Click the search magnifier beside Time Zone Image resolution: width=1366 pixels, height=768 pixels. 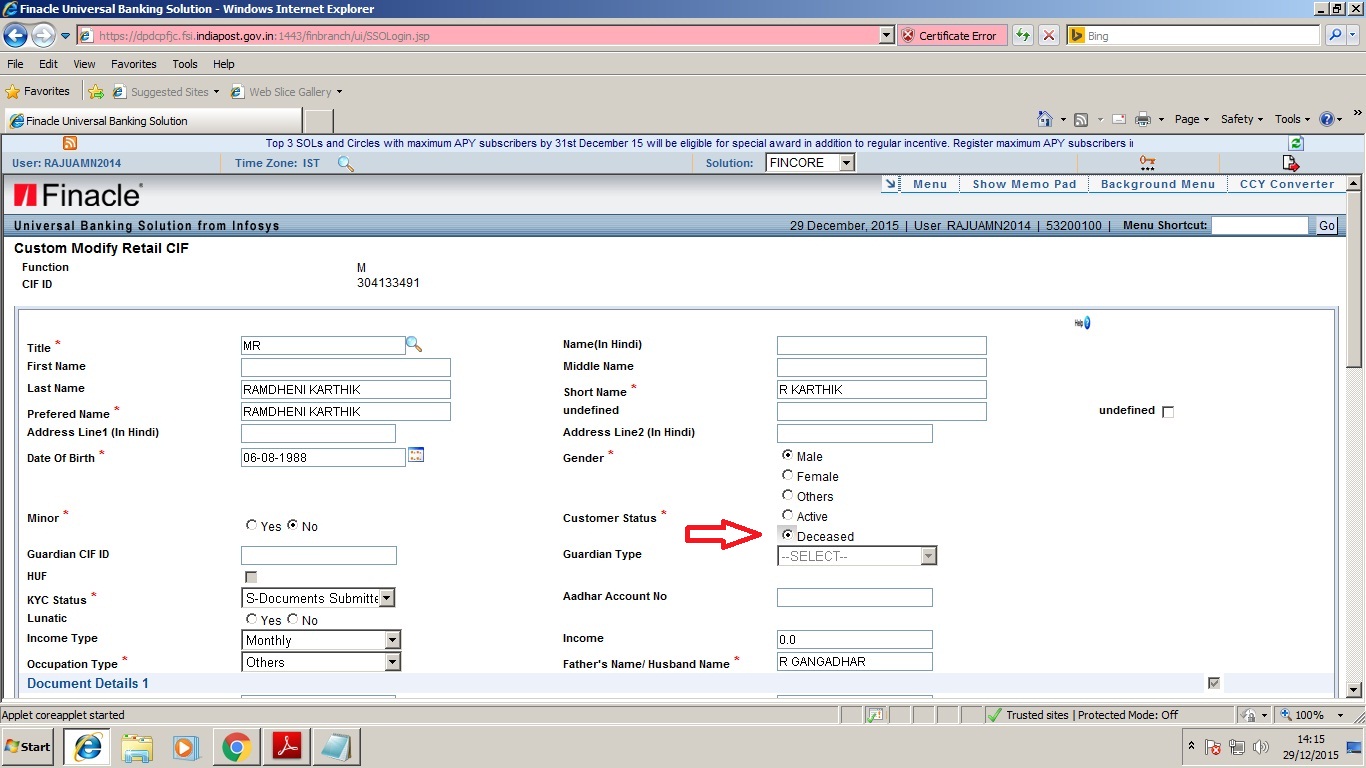click(x=345, y=164)
